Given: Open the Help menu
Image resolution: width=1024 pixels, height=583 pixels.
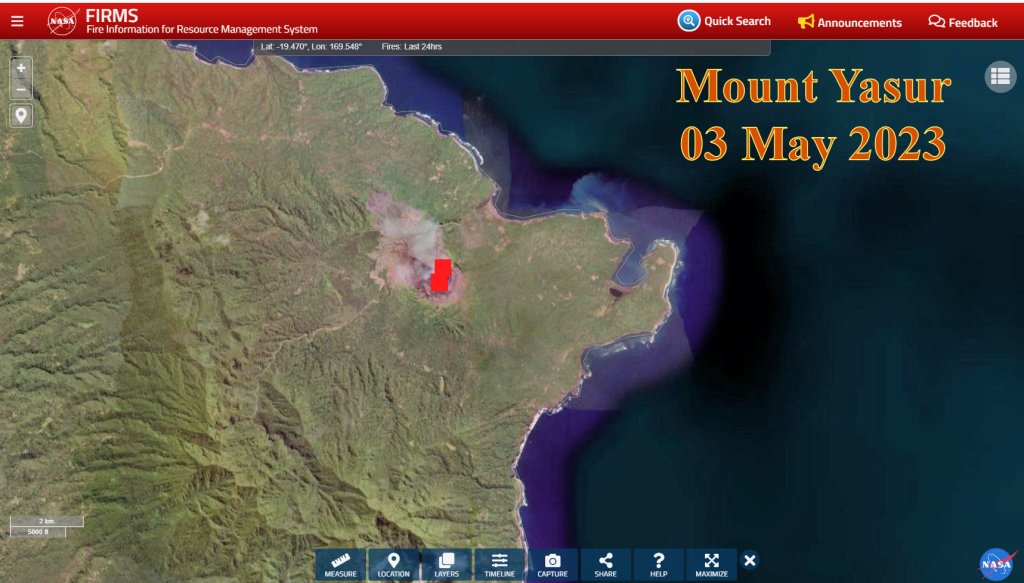Looking at the screenshot, I should pos(658,564).
